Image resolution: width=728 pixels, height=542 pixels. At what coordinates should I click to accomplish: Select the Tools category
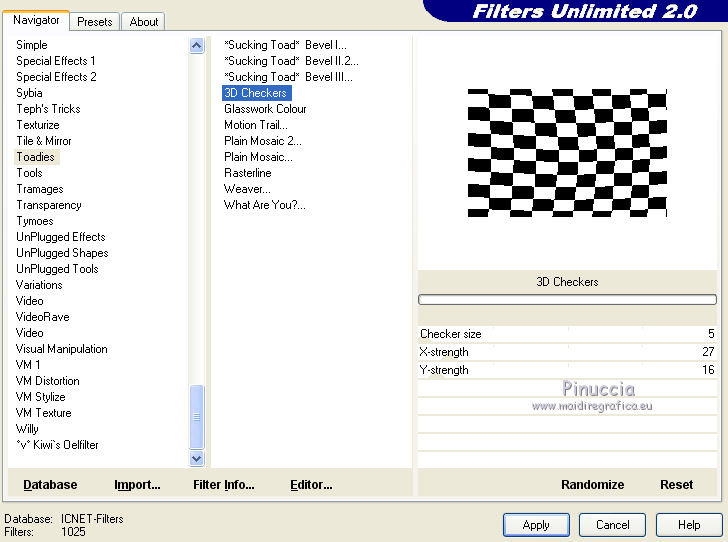coord(29,173)
